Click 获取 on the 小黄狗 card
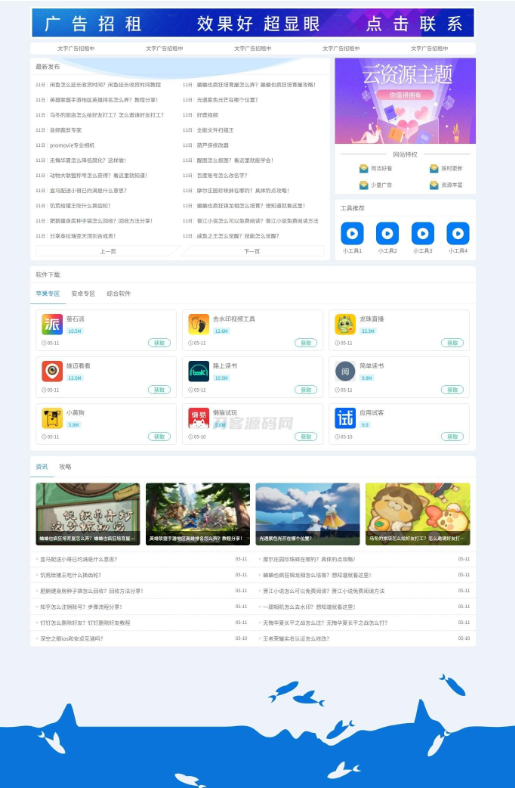515x788 pixels. coord(159,436)
